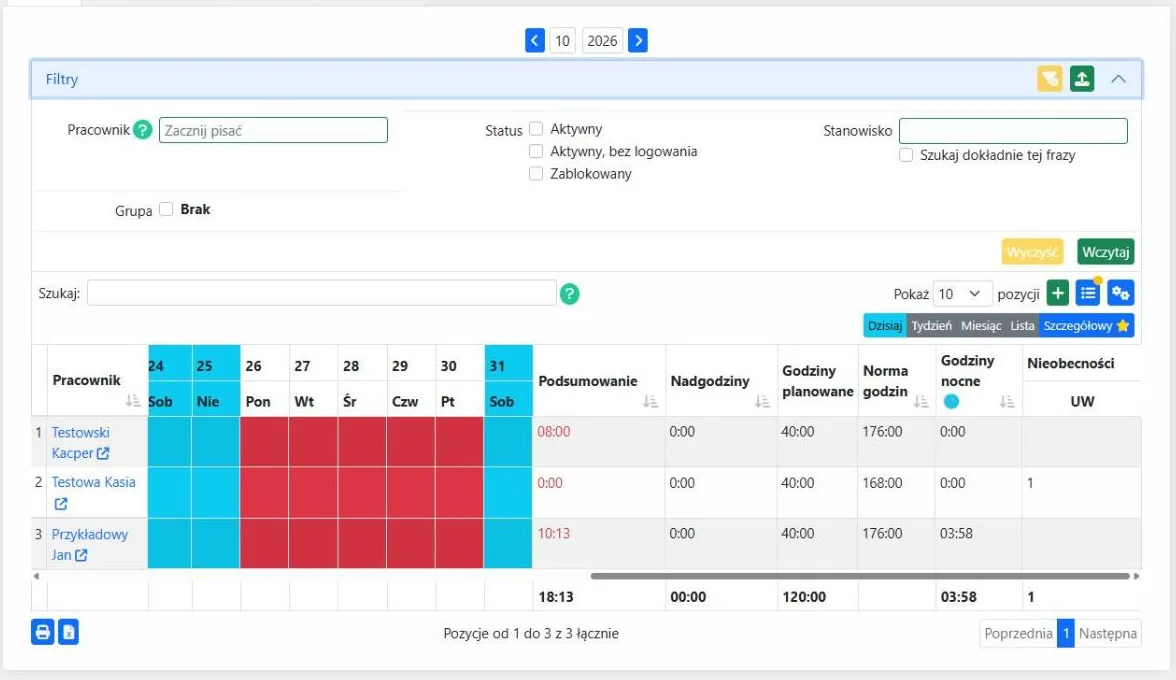Image resolution: width=1176 pixels, height=680 pixels.
Task: Open the blue gear settings icon
Action: click(1120, 293)
